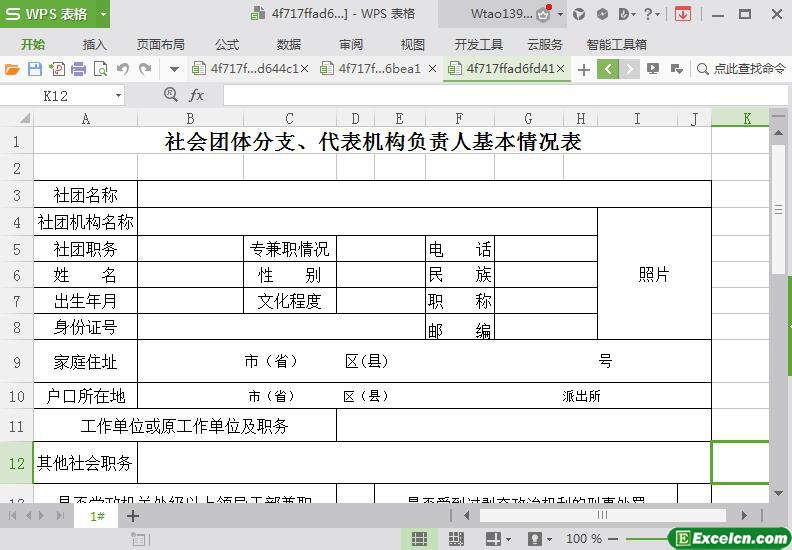Export to PDF from quick toolbar

[57, 69]
